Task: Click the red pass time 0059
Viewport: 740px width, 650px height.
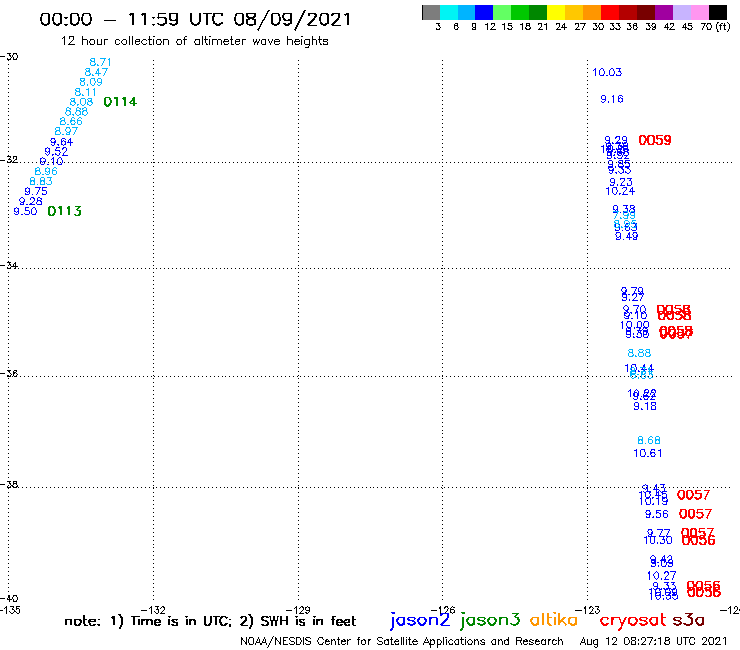Action: (655, 140)
